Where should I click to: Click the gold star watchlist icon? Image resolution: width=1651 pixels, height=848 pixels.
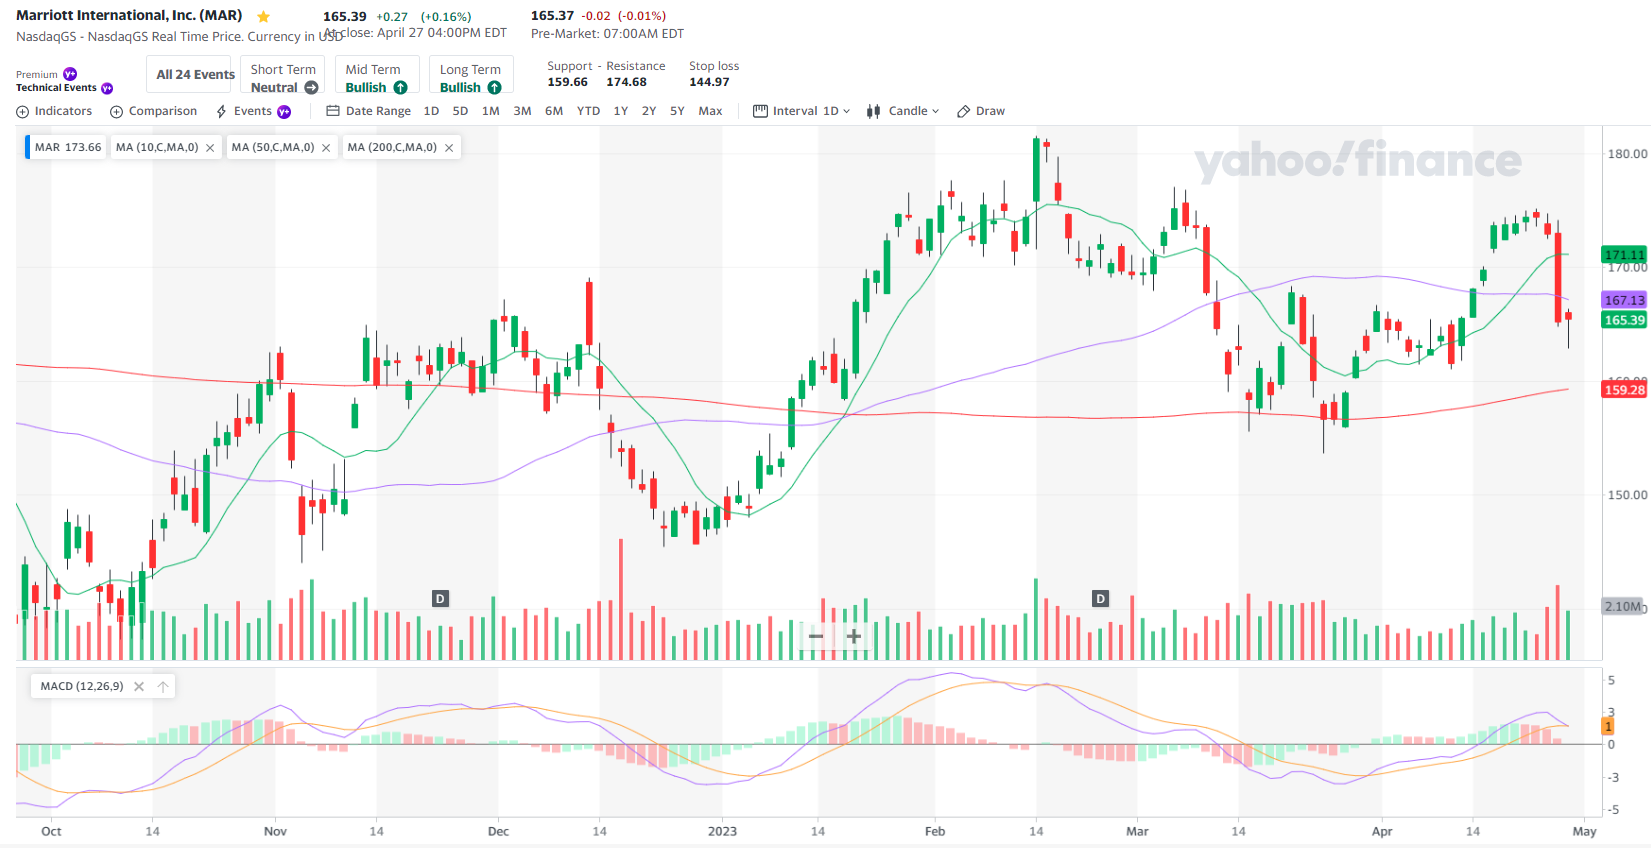coord(264,17)
